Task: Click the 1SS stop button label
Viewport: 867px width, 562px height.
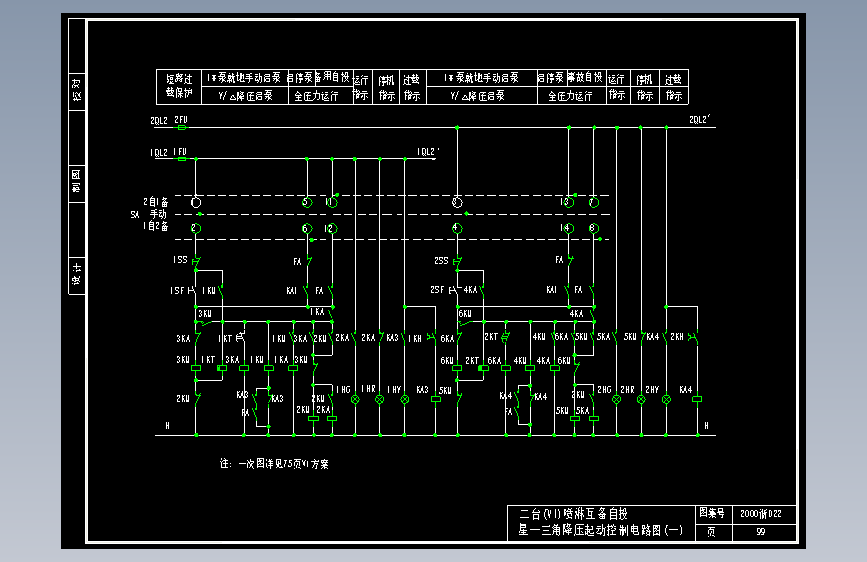Action: coord(180,259)
